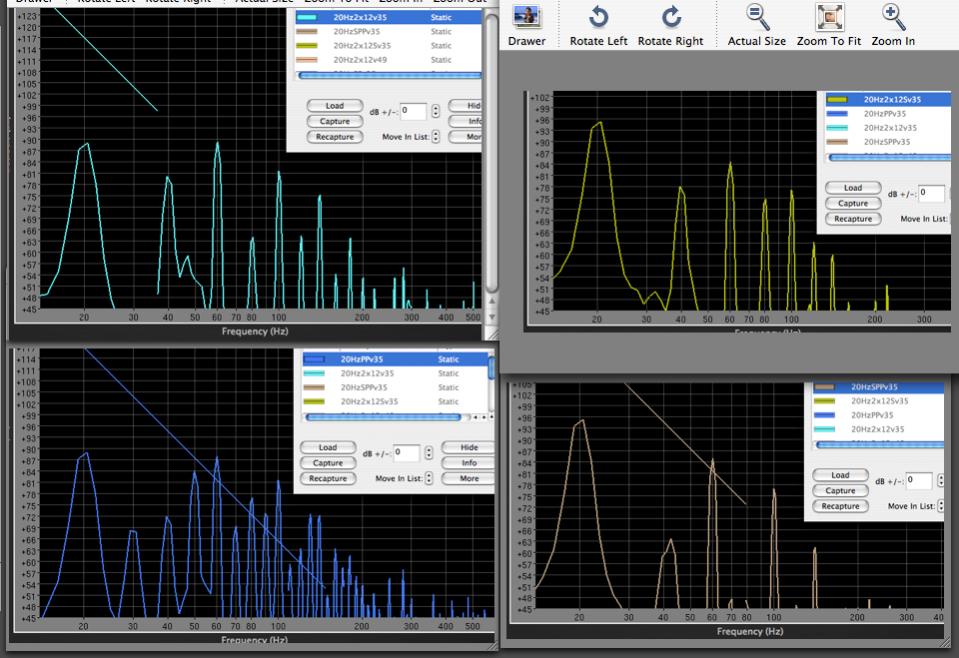Click Load in the blue plot panel
959x658 pixels.
[x=328, y=448]
